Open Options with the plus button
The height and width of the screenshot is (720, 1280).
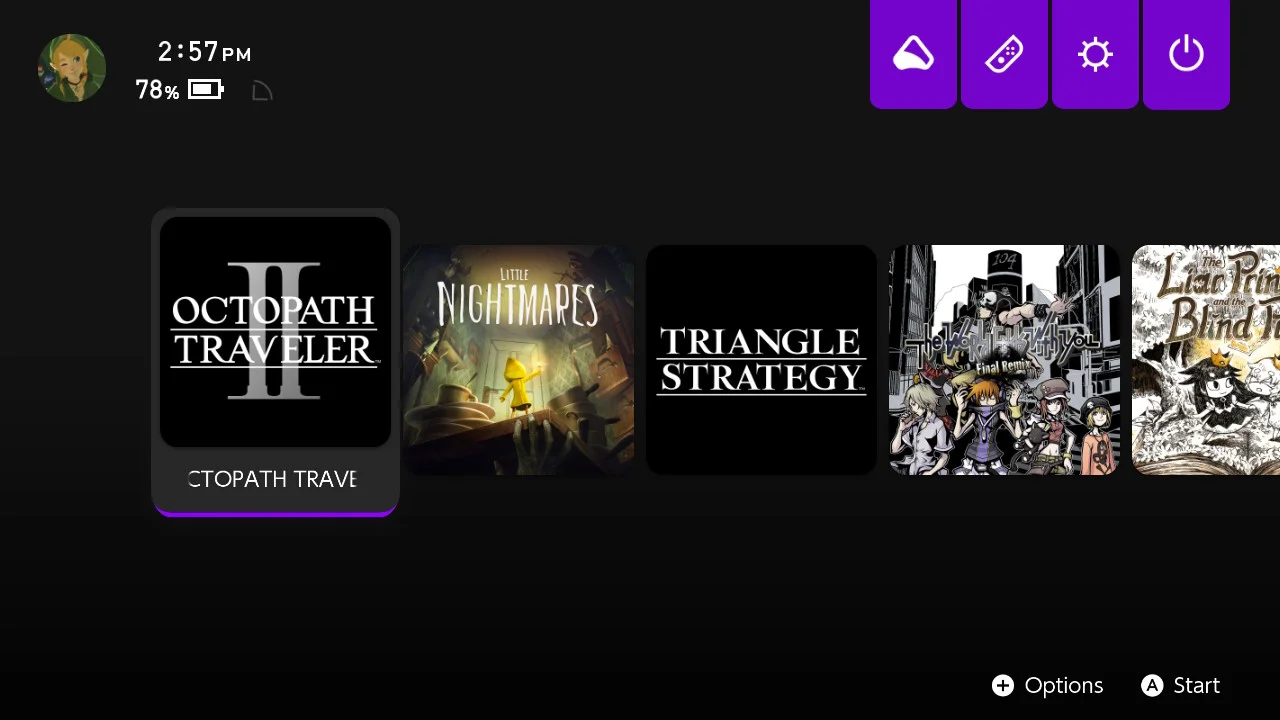coord(1047,685)
